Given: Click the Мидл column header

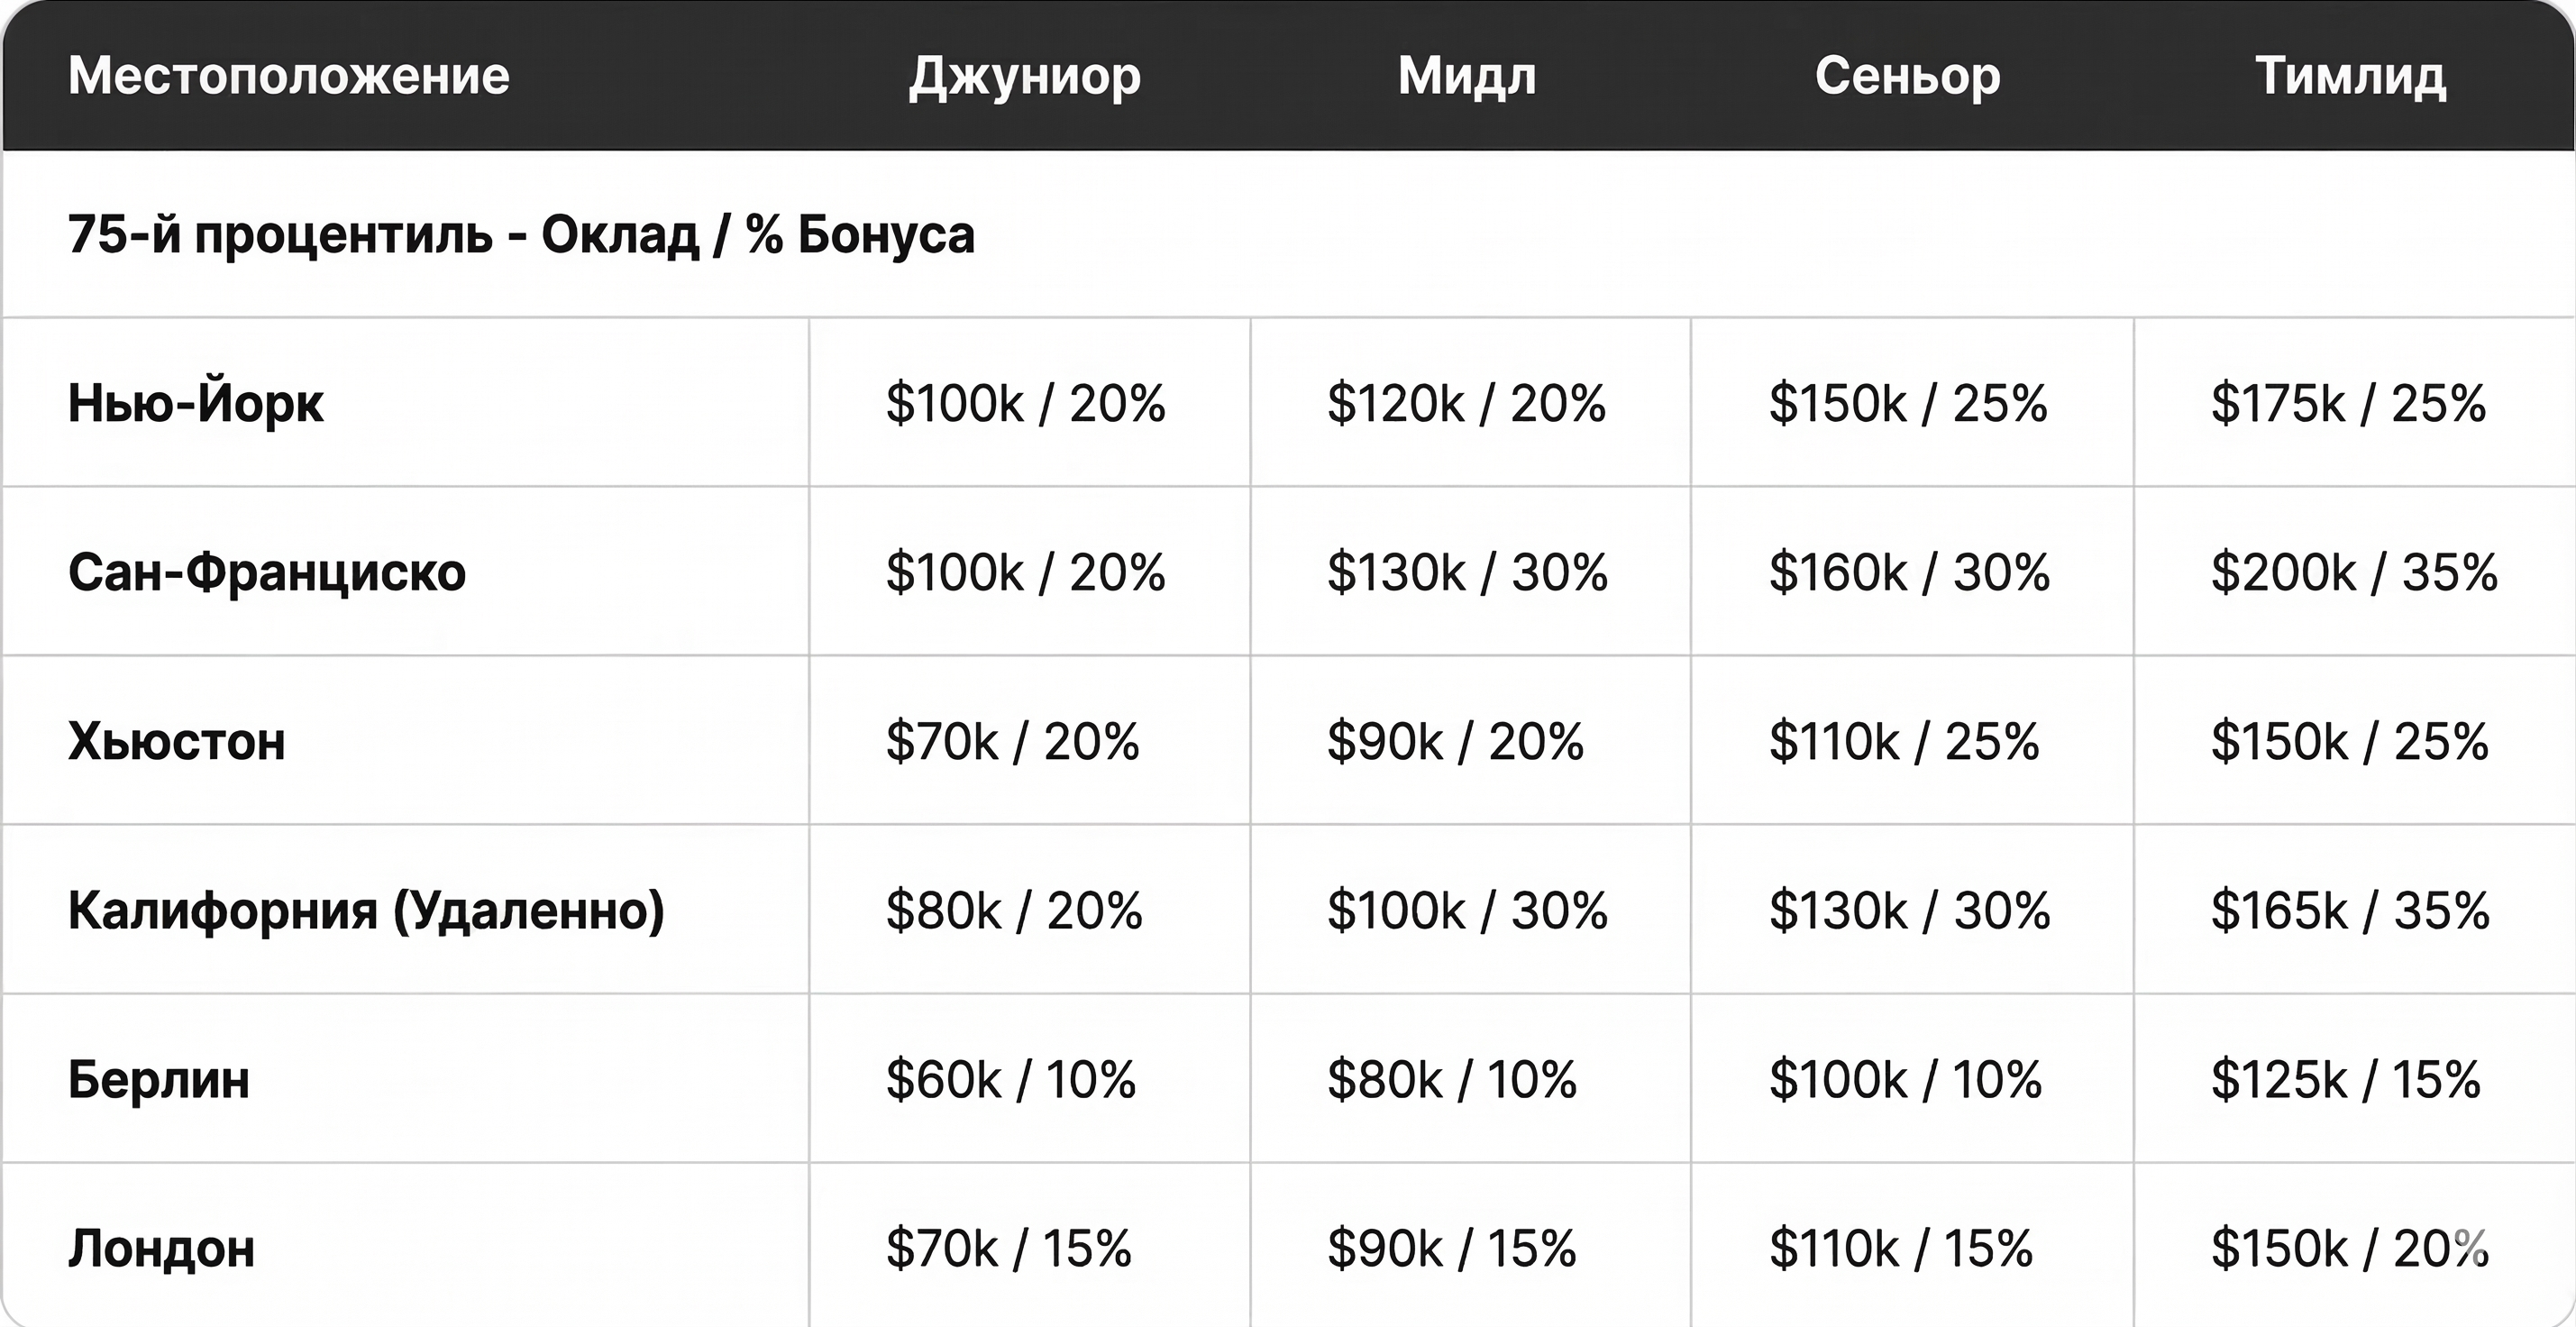Looking at the screenshot, I should click(x=1467, y=76).
